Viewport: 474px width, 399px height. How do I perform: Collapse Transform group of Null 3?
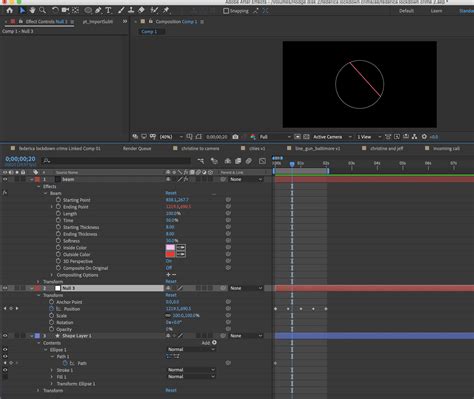click(38, 295)
